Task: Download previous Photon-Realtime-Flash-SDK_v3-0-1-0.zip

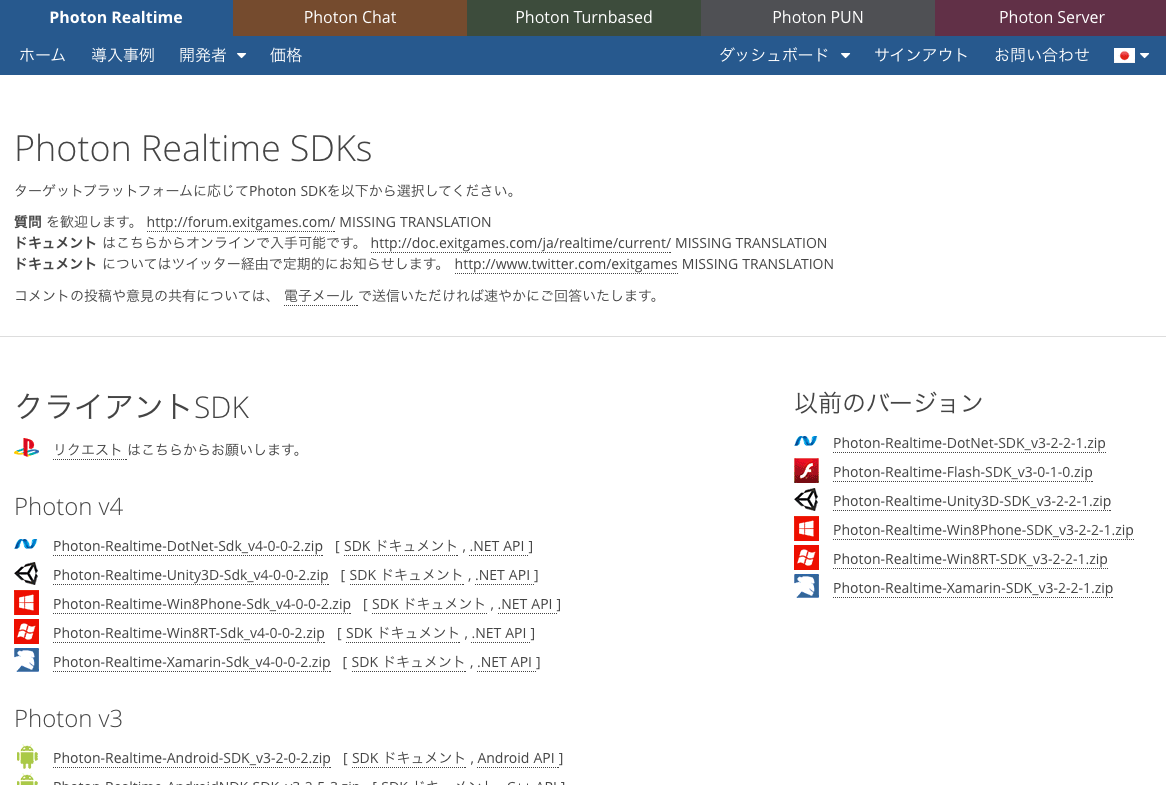Action: 962,473
